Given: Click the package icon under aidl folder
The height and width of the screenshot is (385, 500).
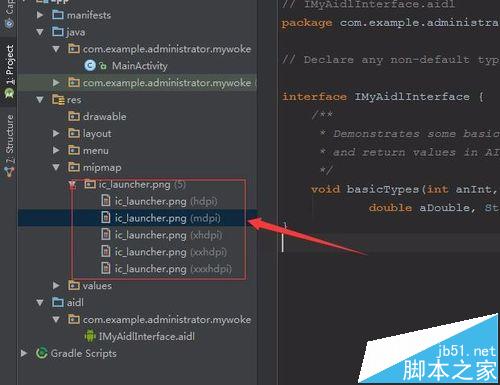Looking at the screenshot, I should click(74, 319).
